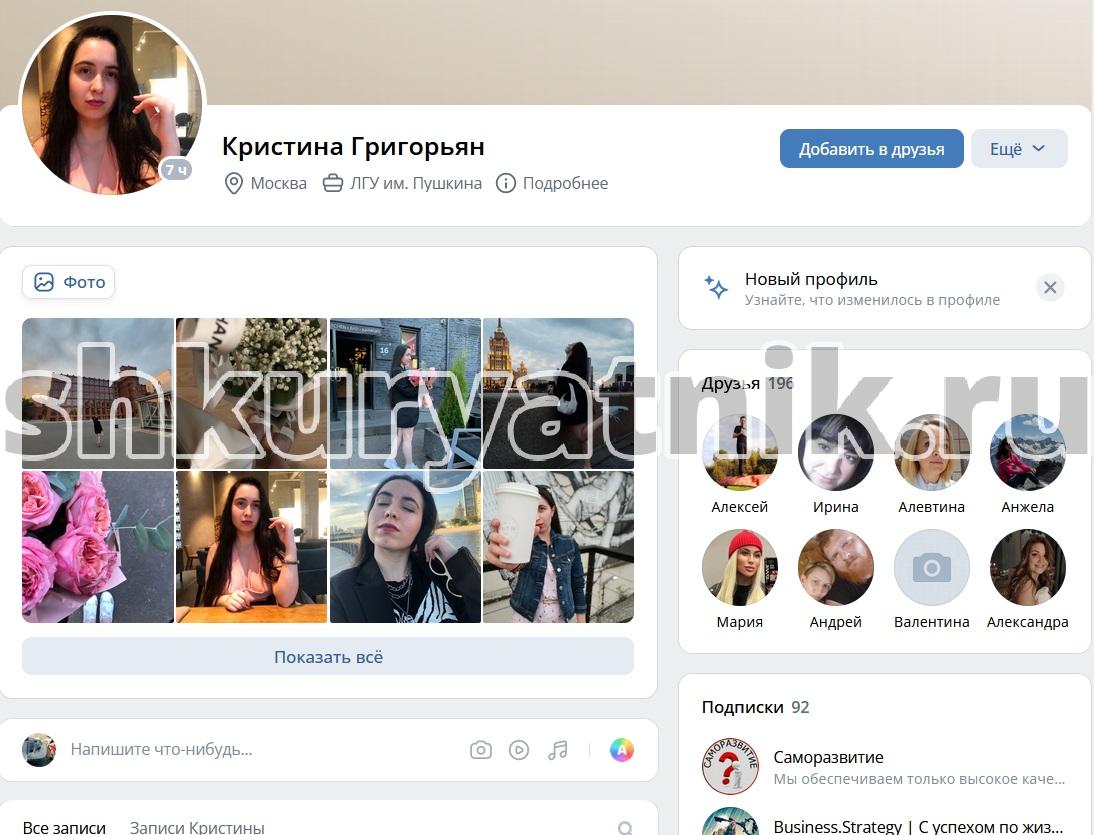Click the name Александра under avatar
Image resolution: width=1094 pixels, height=835 pixels.
[x=1028, y=622]
